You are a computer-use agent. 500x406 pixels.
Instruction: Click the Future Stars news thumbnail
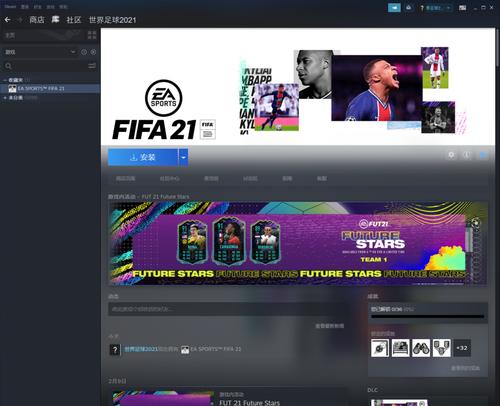click(x=163, y=398)
